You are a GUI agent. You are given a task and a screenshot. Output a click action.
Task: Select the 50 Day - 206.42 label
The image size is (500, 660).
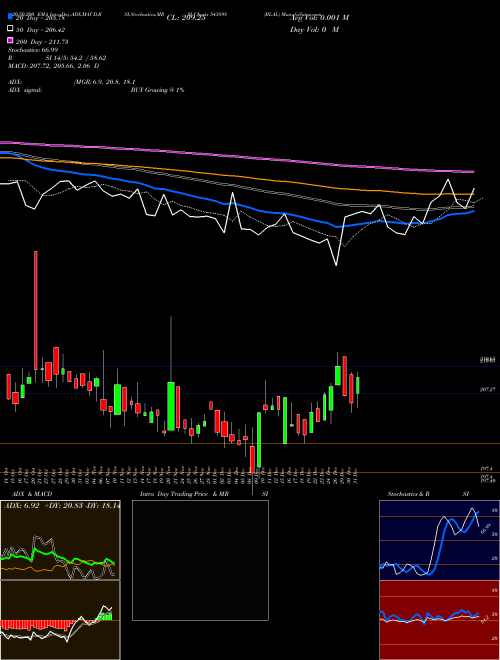tap(41, 30)
